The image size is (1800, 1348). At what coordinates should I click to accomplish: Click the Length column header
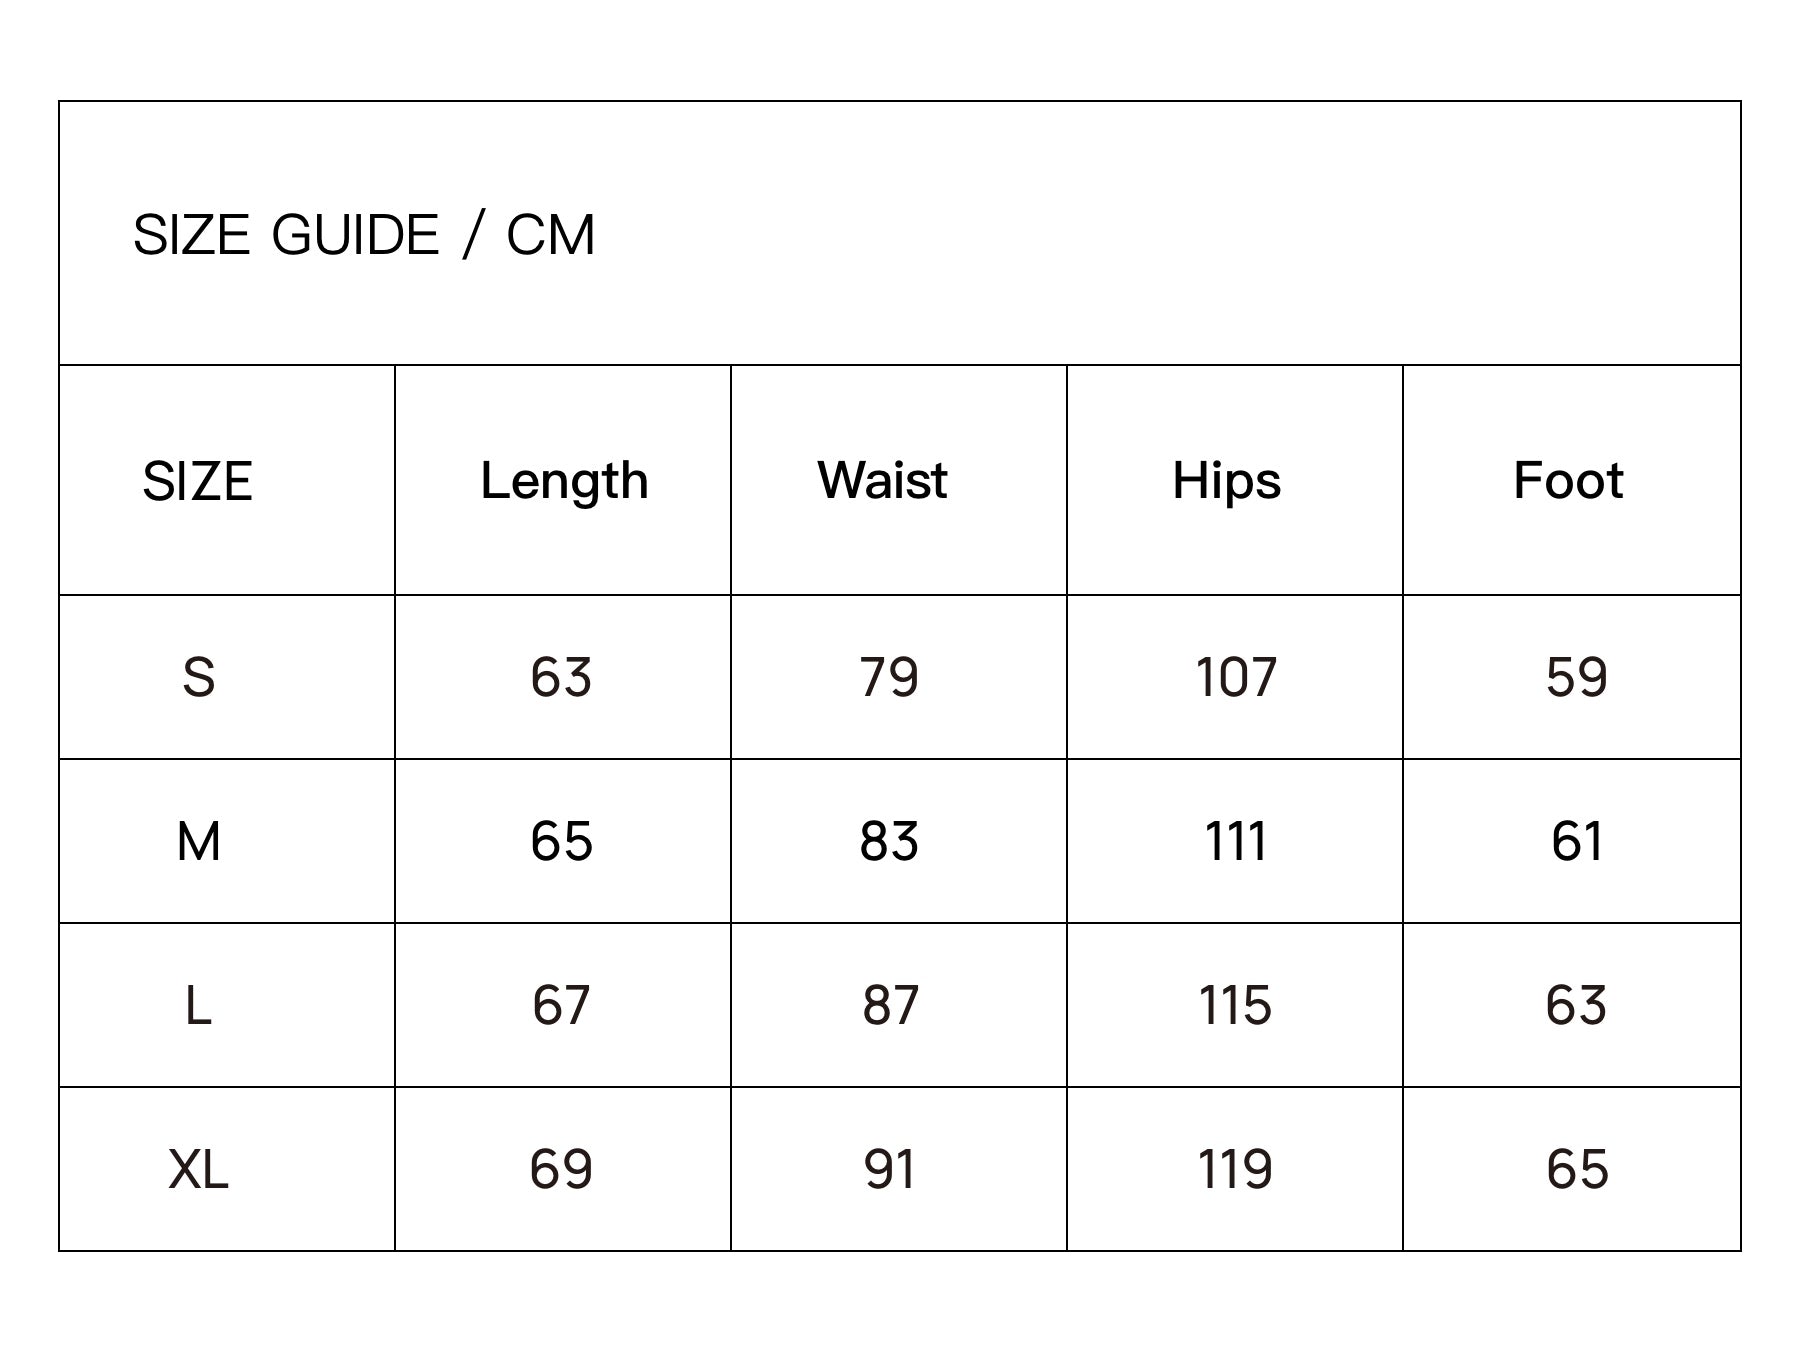pos(564,481)
